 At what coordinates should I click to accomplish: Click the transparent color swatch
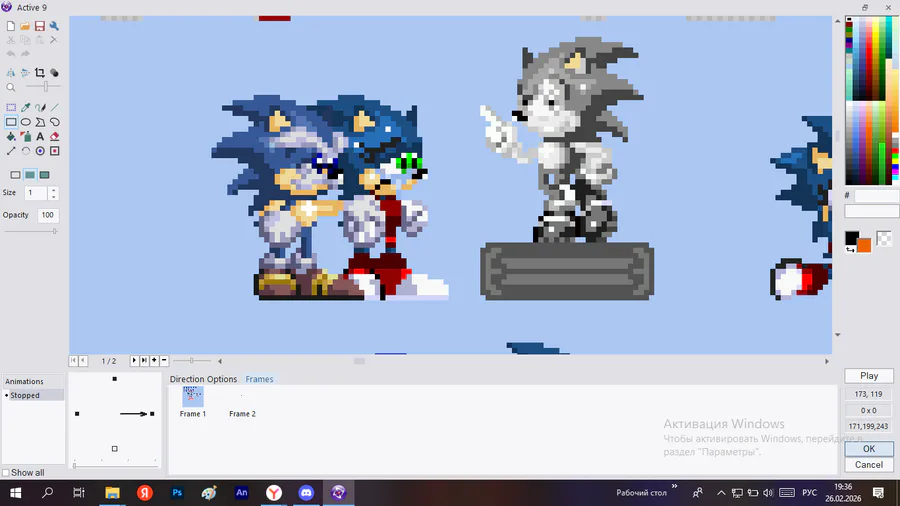coord(884,238)
